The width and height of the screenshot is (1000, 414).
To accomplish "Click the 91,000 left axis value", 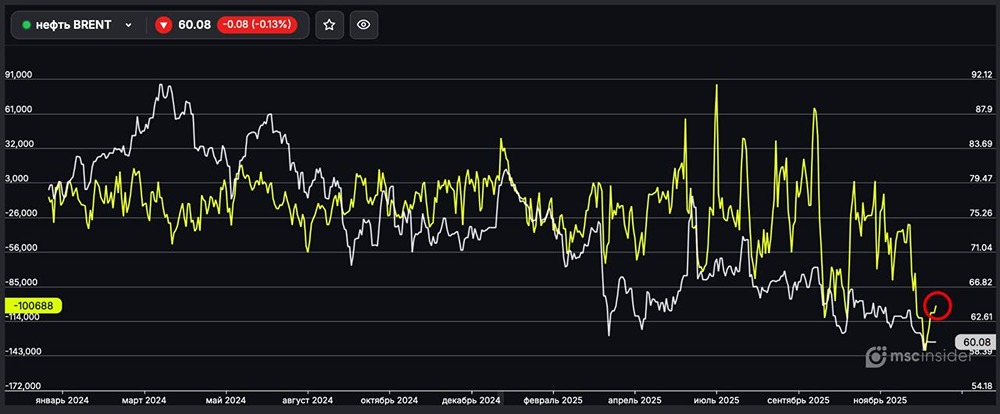I will pos(21,75).
